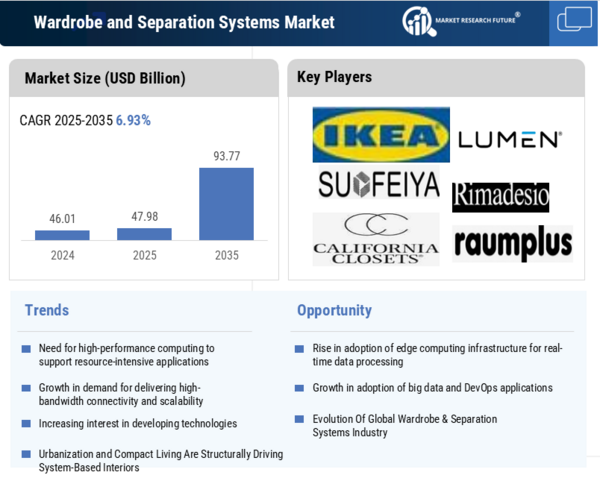Viewport: 600px width, 481px height.
Task: Select the Urbanization and Compact Living trend
Action: click(x=160, y=460)
